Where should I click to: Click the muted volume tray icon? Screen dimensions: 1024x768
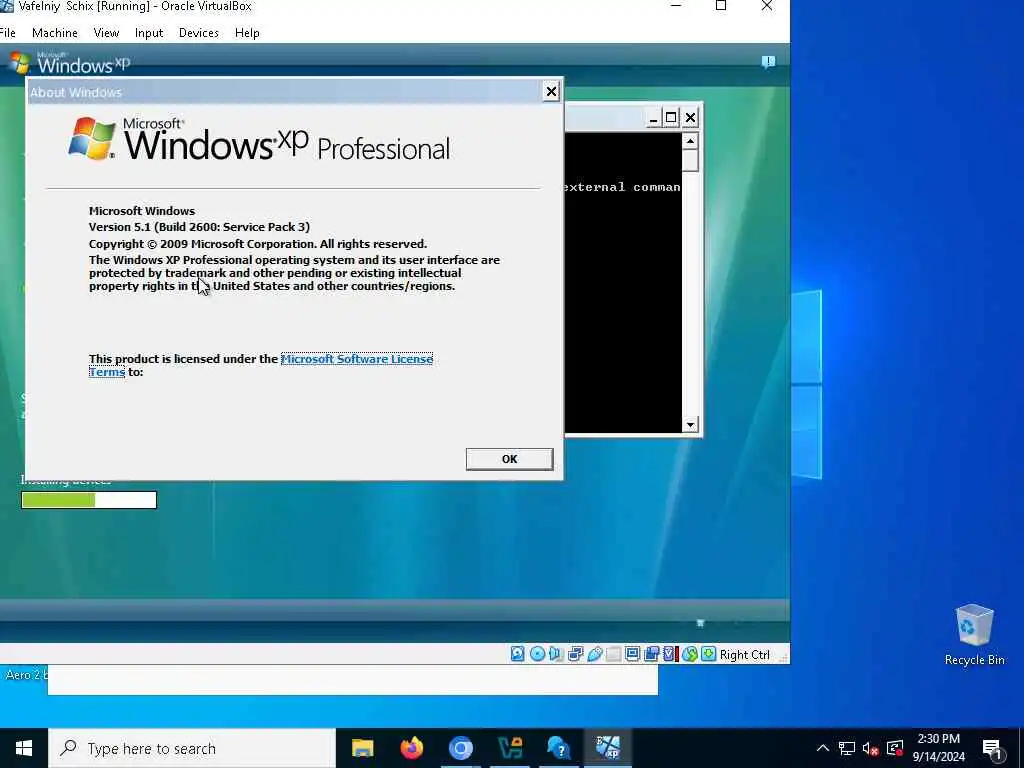click(870, 748)
